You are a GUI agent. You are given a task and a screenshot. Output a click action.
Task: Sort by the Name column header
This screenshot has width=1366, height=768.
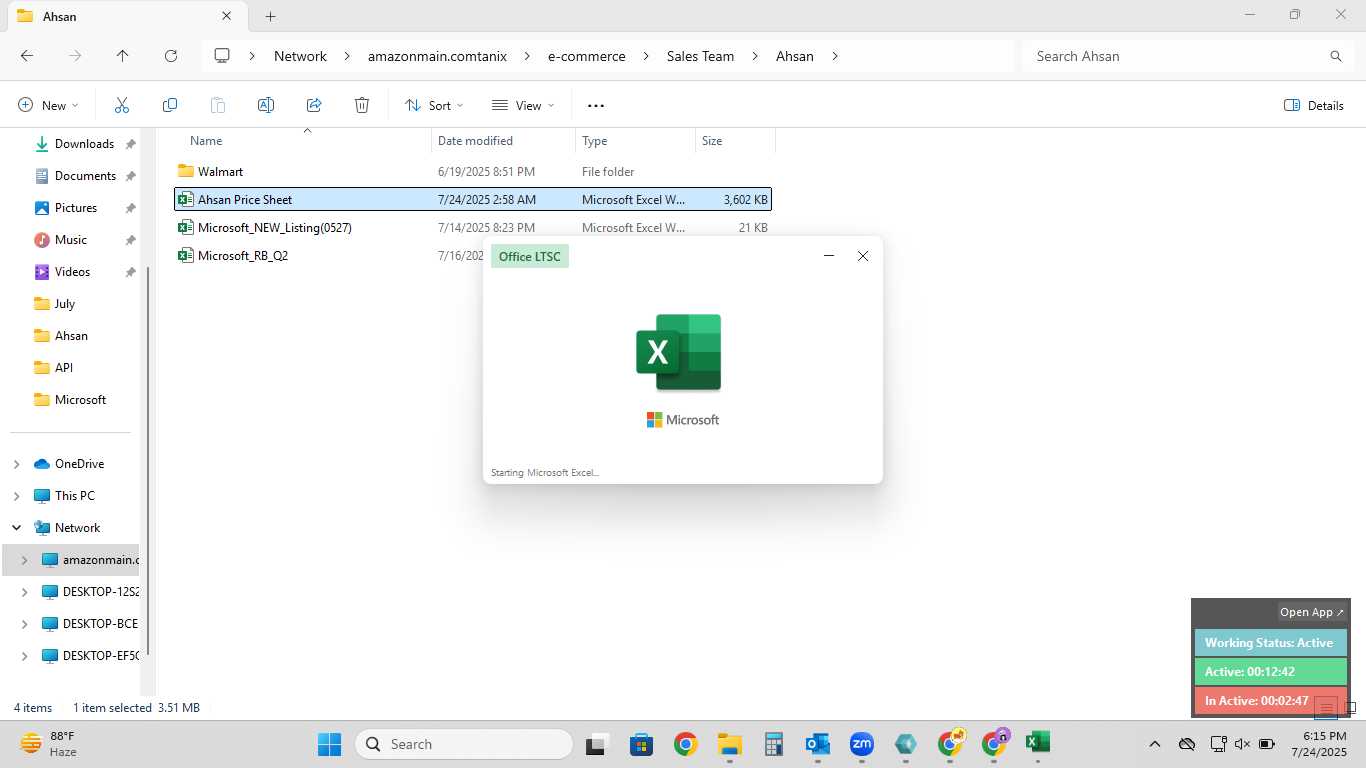(206, 141)
